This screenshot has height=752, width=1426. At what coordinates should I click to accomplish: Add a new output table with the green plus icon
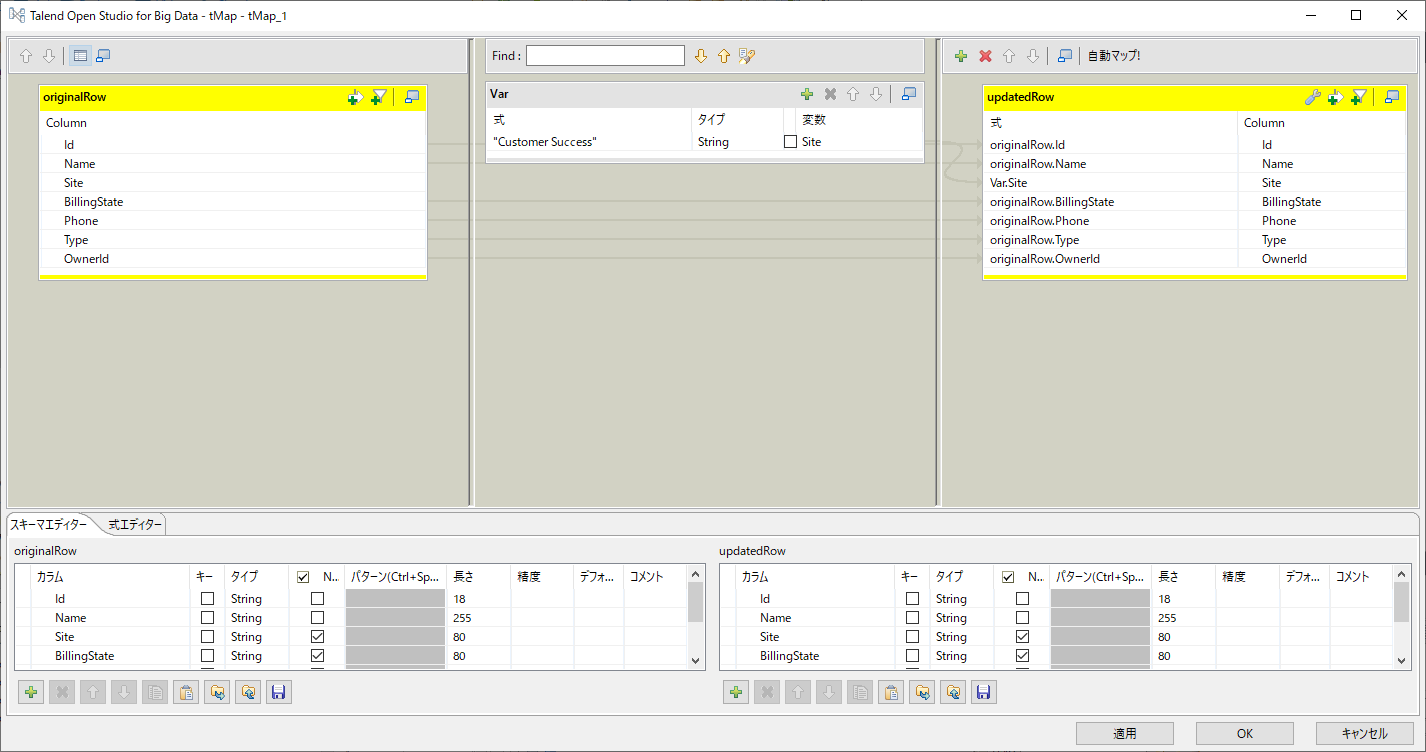click(x=961, y=56)
